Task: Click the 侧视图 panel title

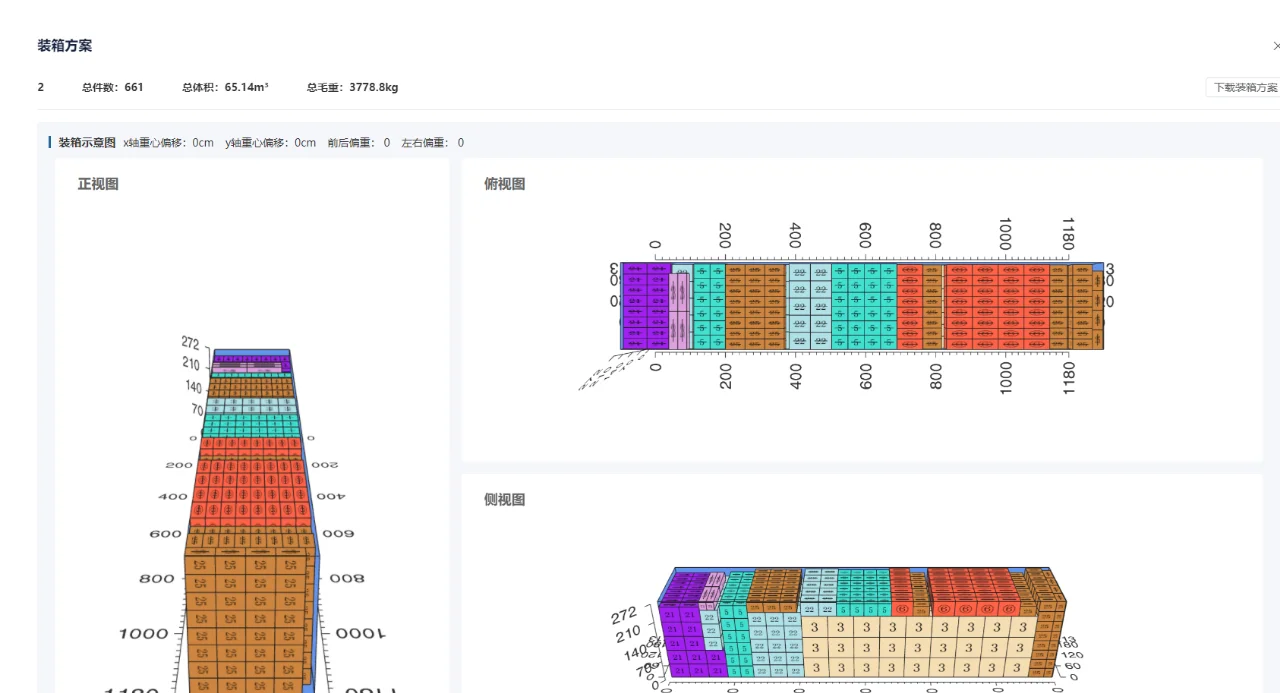Action: tap(504, 500)
